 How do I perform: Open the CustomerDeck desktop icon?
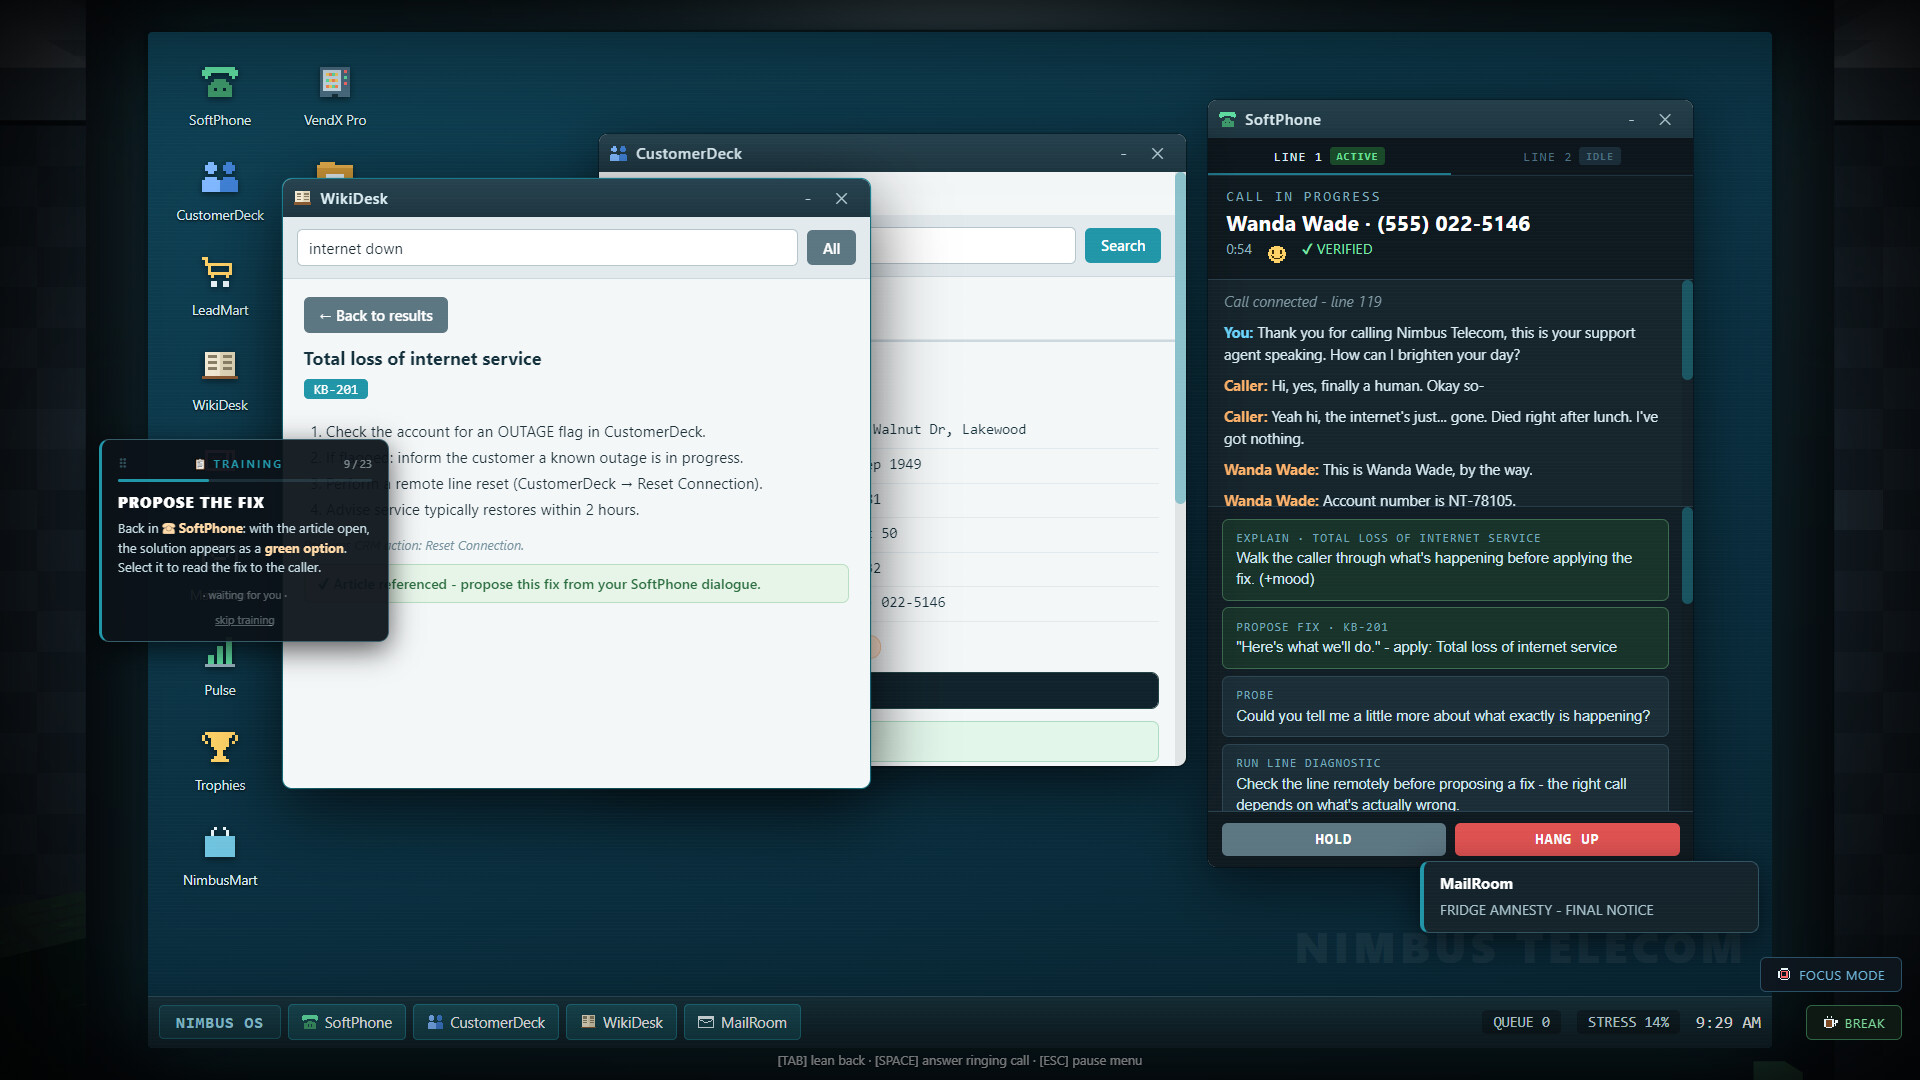[220, 191]
